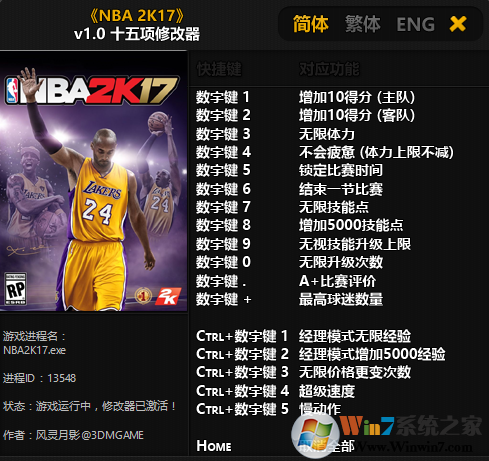Click 最高球迷数量 function text
Viewport: 489px width, 461px height.
[341, 299]
